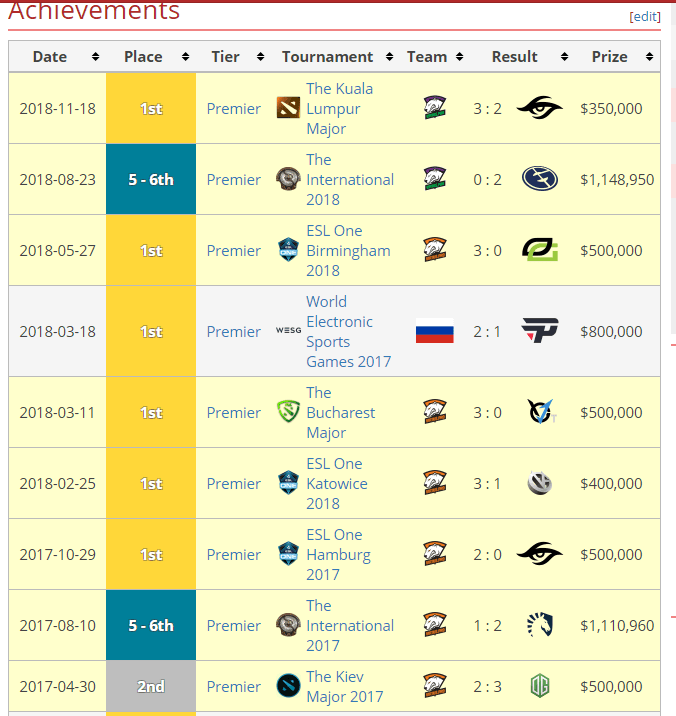Click the $1,148,950 prize value

pos(617,179)
